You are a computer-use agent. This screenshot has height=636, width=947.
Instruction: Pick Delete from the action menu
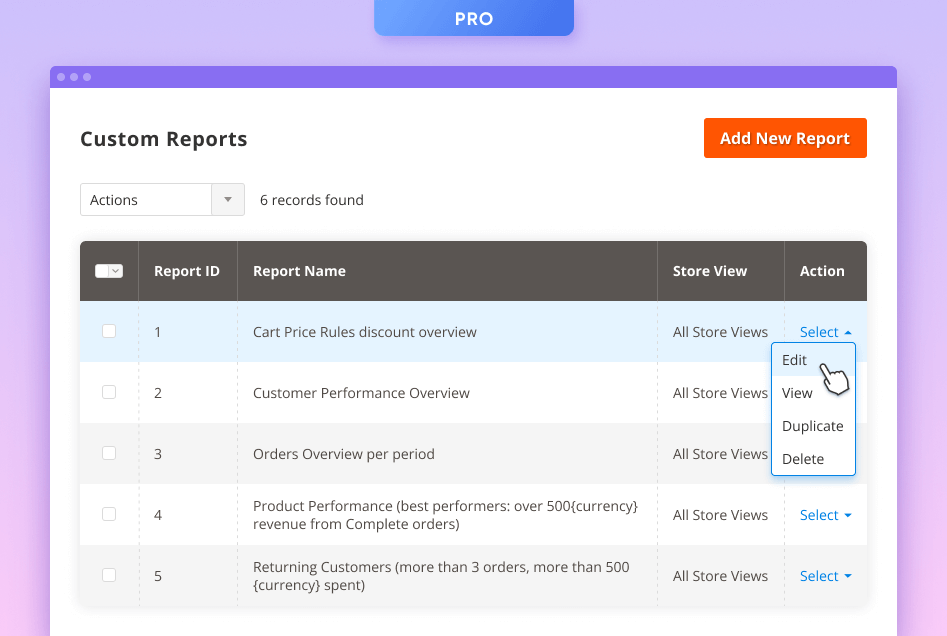[803, 459]
